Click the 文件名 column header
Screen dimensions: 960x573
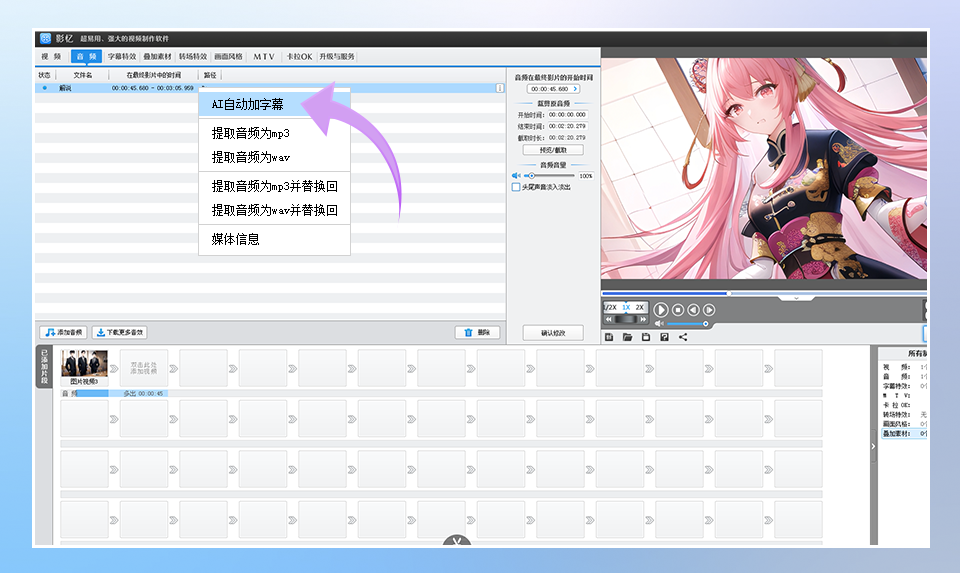click(83, 75)
